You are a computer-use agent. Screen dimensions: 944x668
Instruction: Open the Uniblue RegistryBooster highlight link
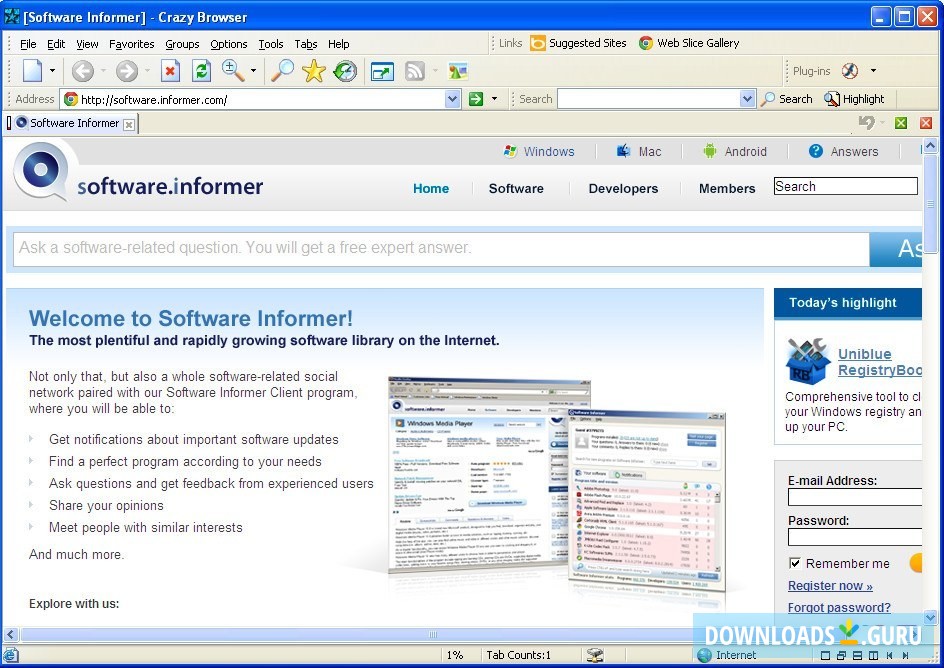(881, 362)
